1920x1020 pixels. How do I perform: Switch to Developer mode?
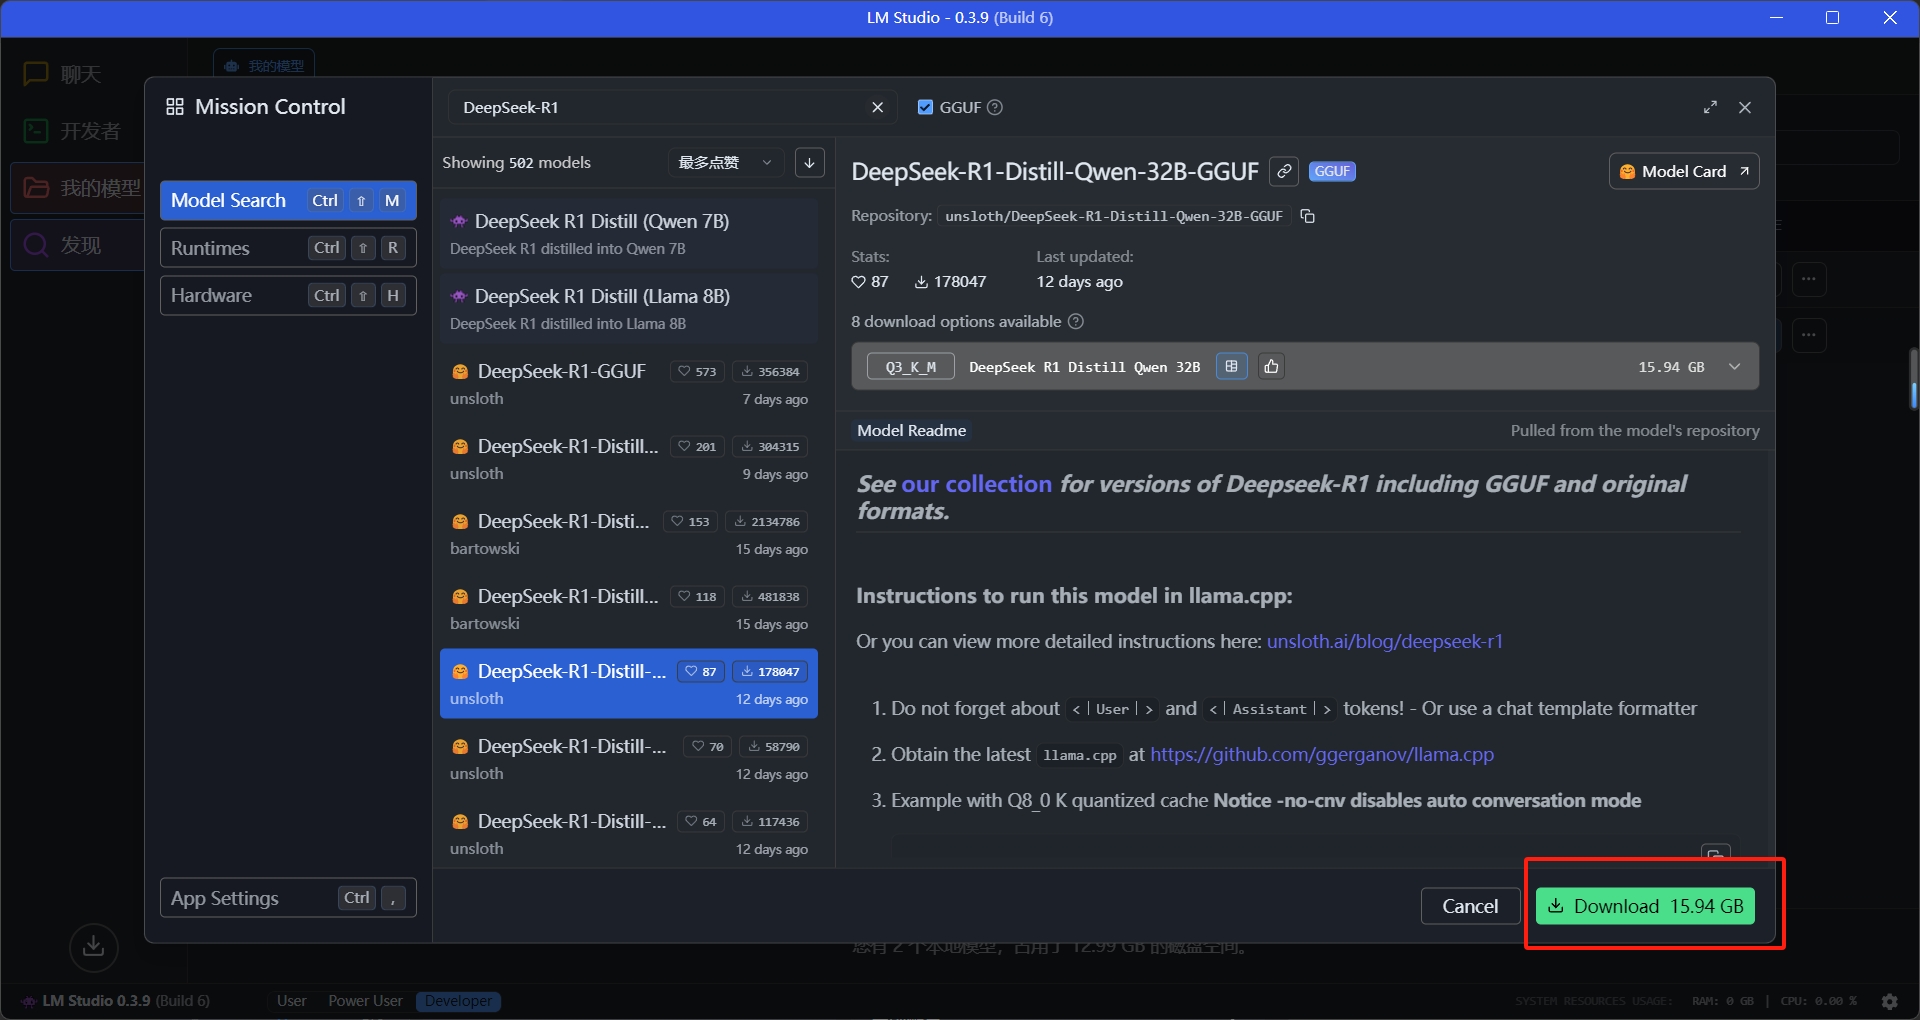pyautogui.click(x=458, y=1001)
